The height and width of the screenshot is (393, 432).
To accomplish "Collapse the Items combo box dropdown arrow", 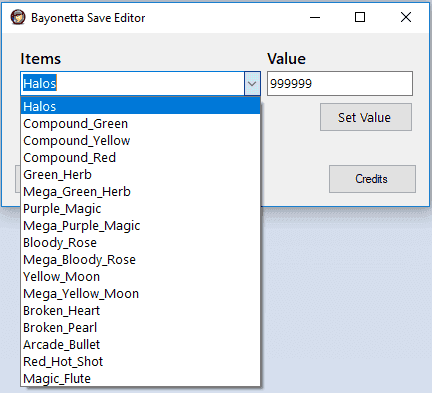I will click(x=252, y=83).
